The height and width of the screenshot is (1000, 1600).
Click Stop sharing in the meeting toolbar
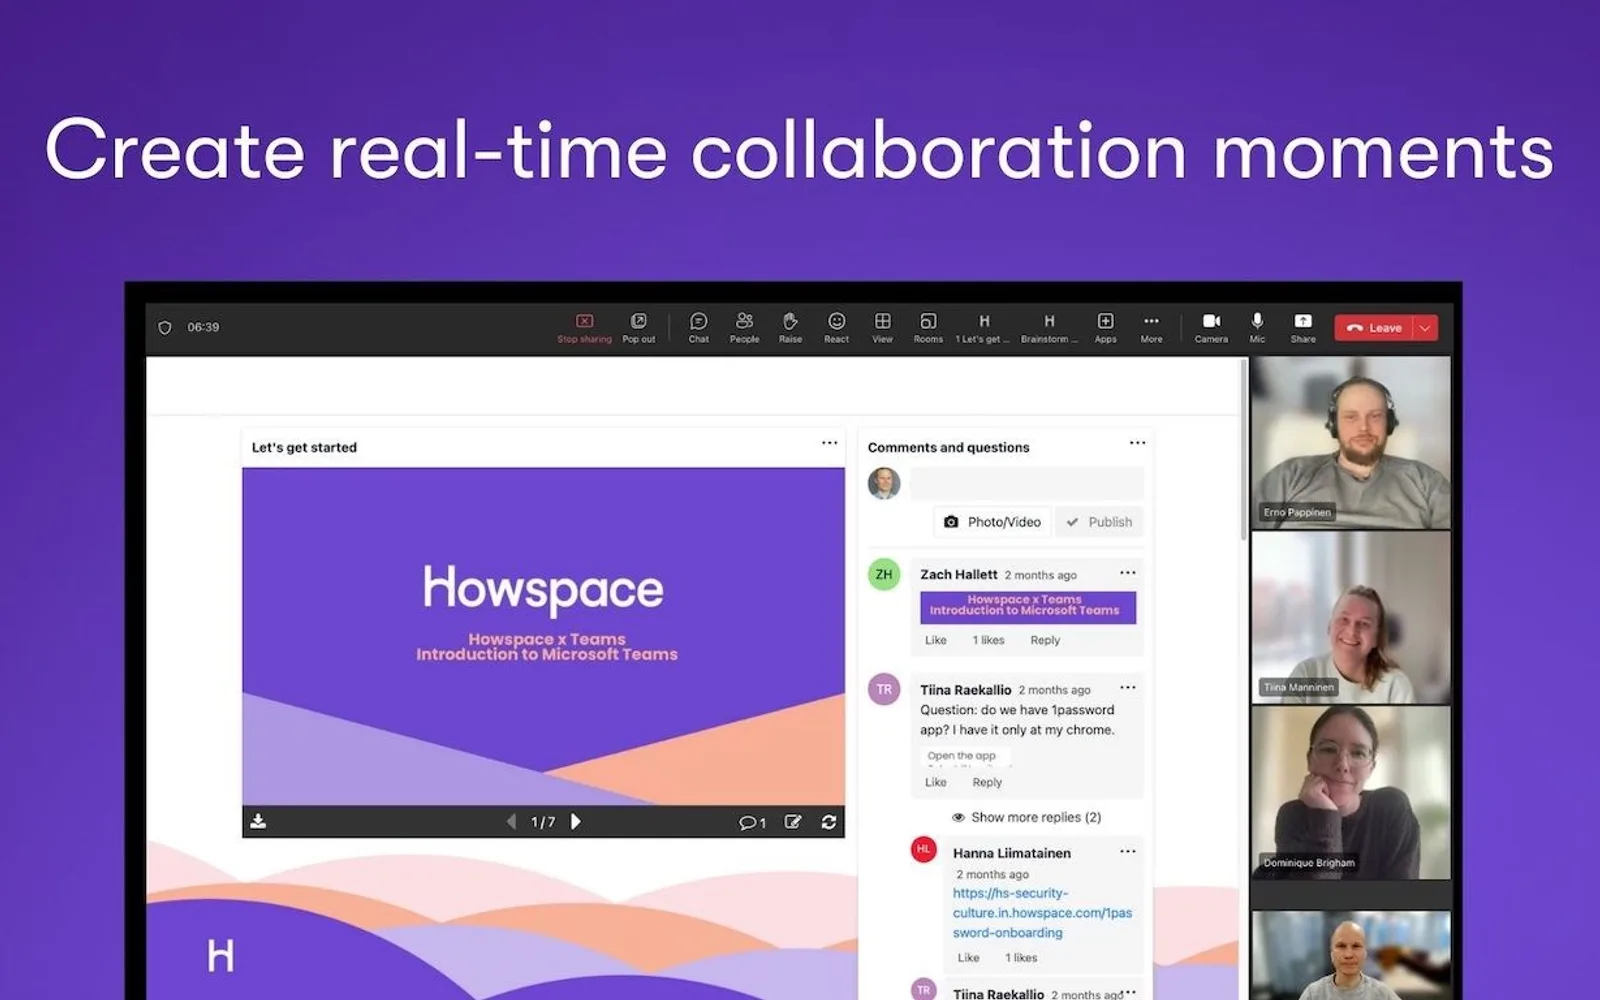click(x=584, y=328)
